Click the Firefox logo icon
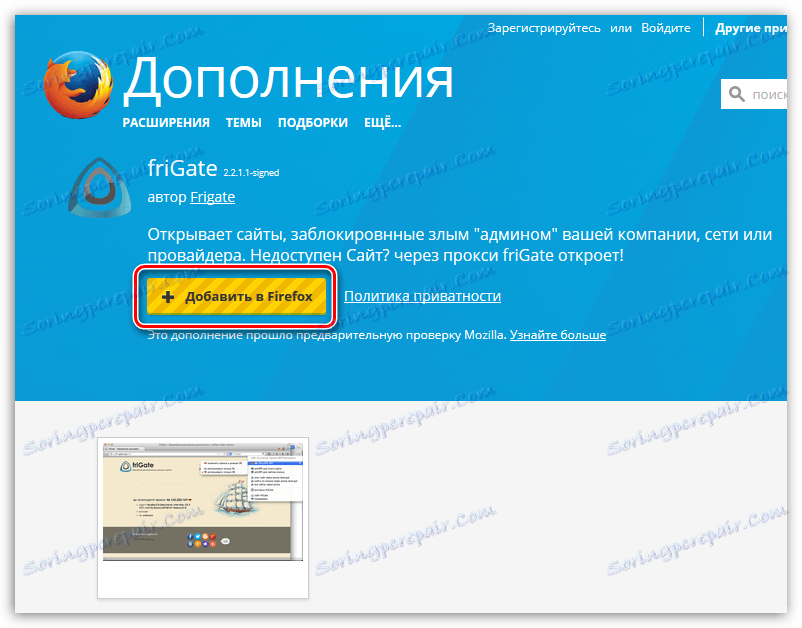 pyautogui.click(x=78, y=84)
